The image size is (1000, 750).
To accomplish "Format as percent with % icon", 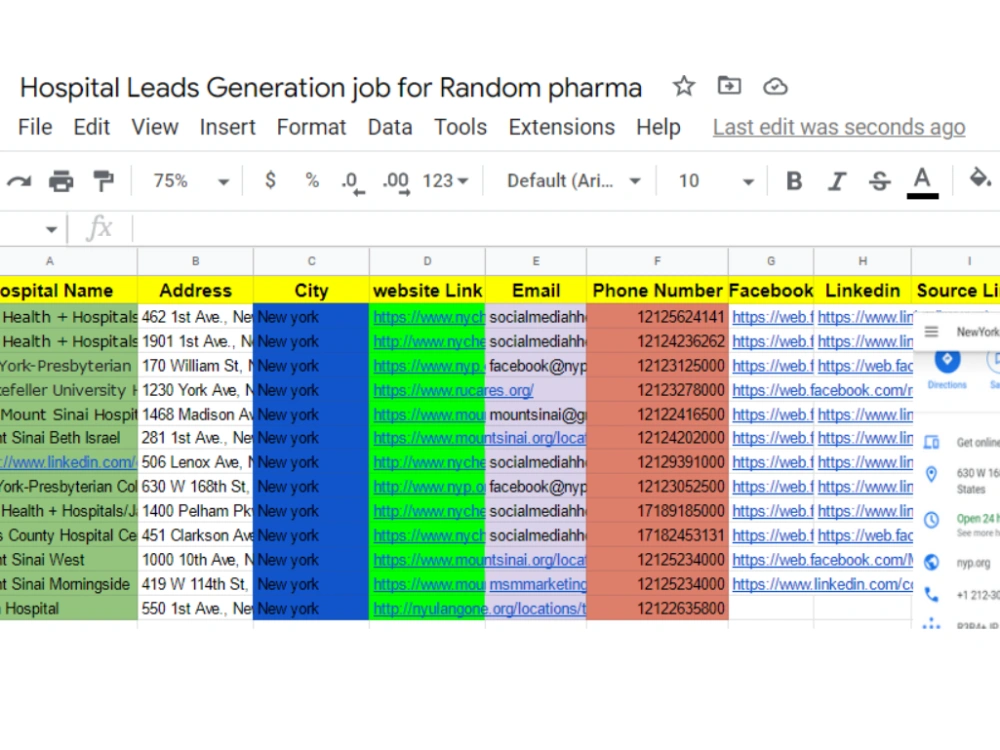I will 312,180.
